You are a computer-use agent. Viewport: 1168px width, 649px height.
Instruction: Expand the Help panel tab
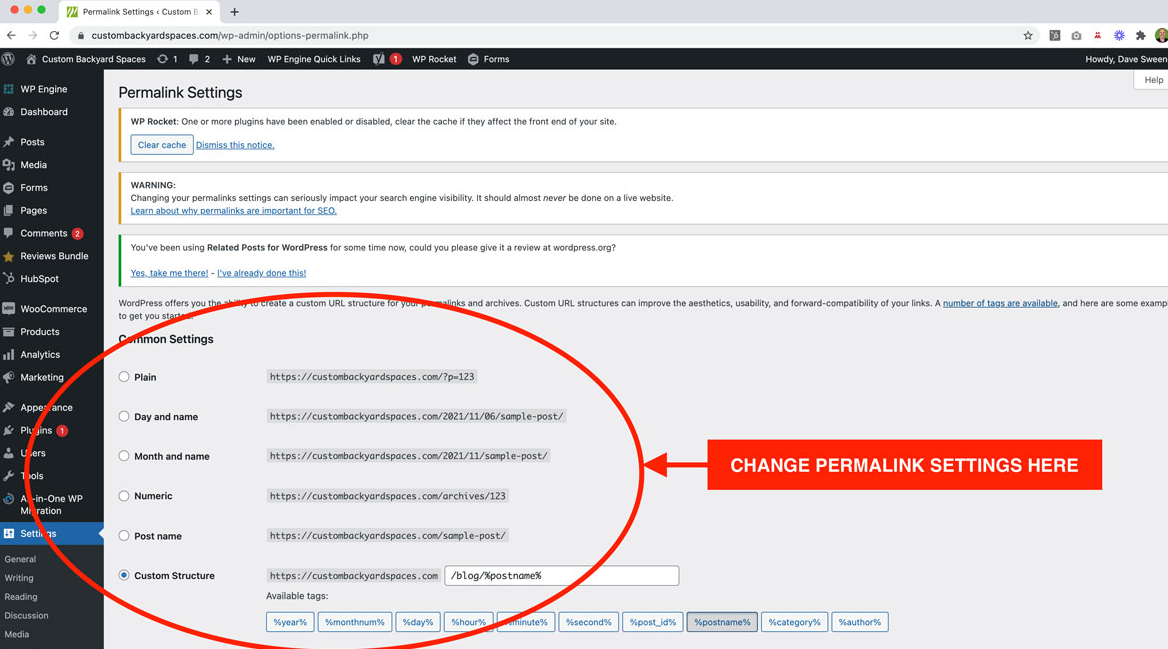[1152, 80]
